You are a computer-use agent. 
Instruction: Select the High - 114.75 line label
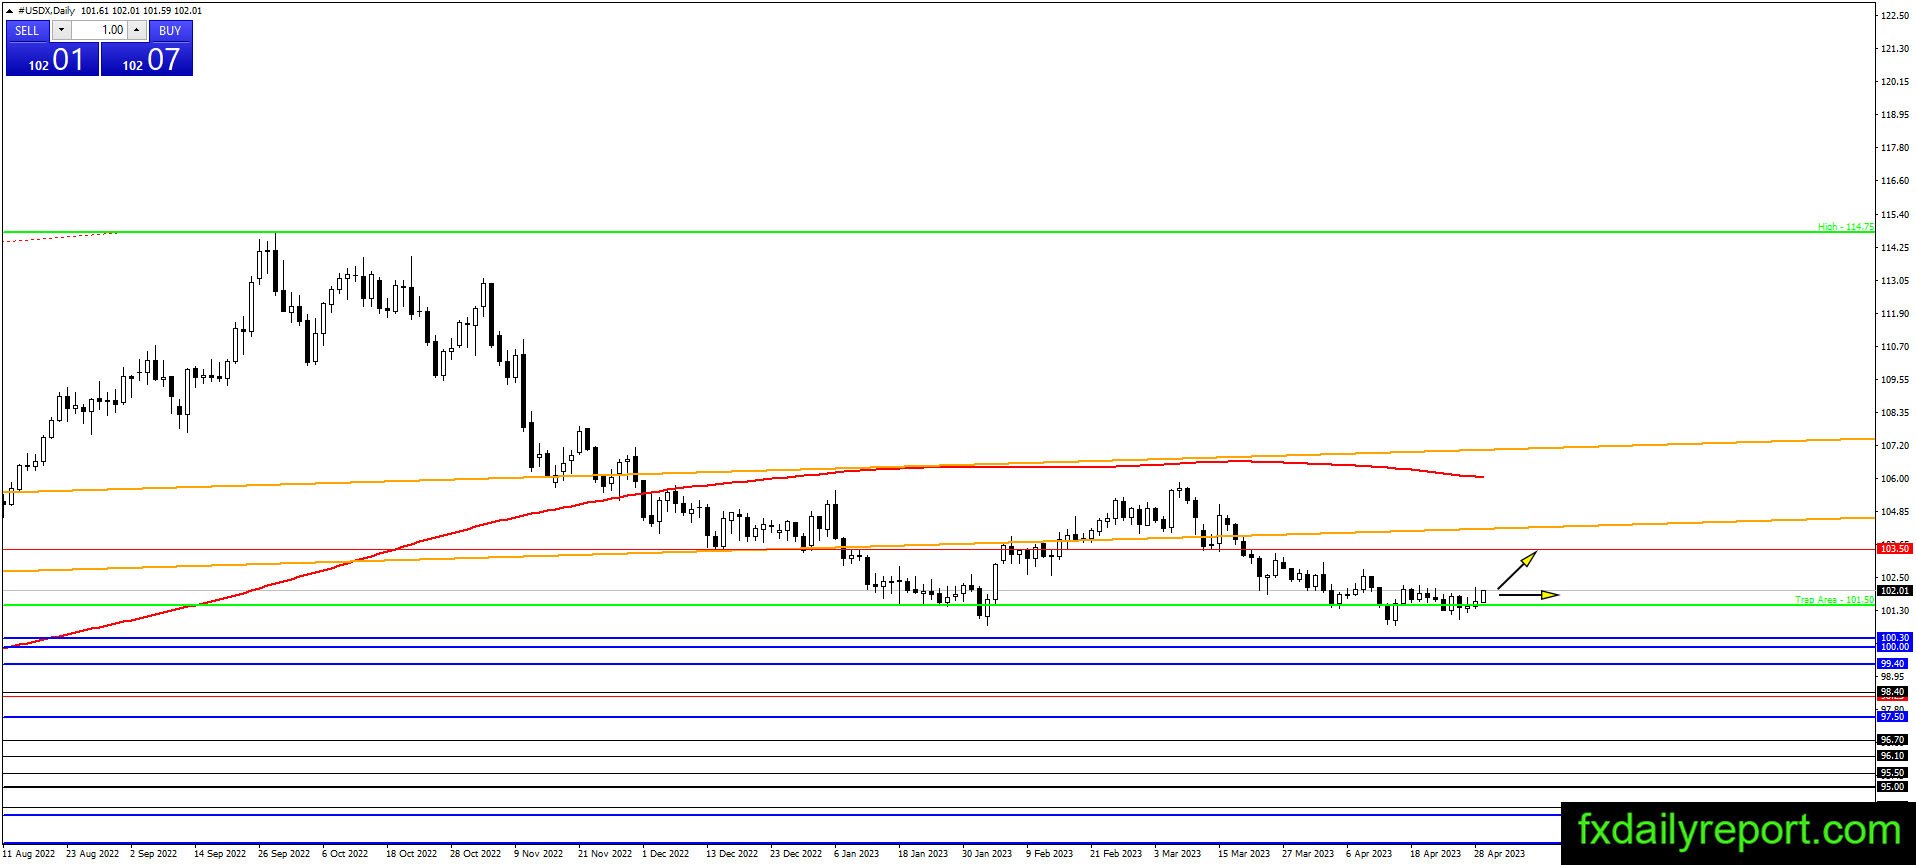1846,227
